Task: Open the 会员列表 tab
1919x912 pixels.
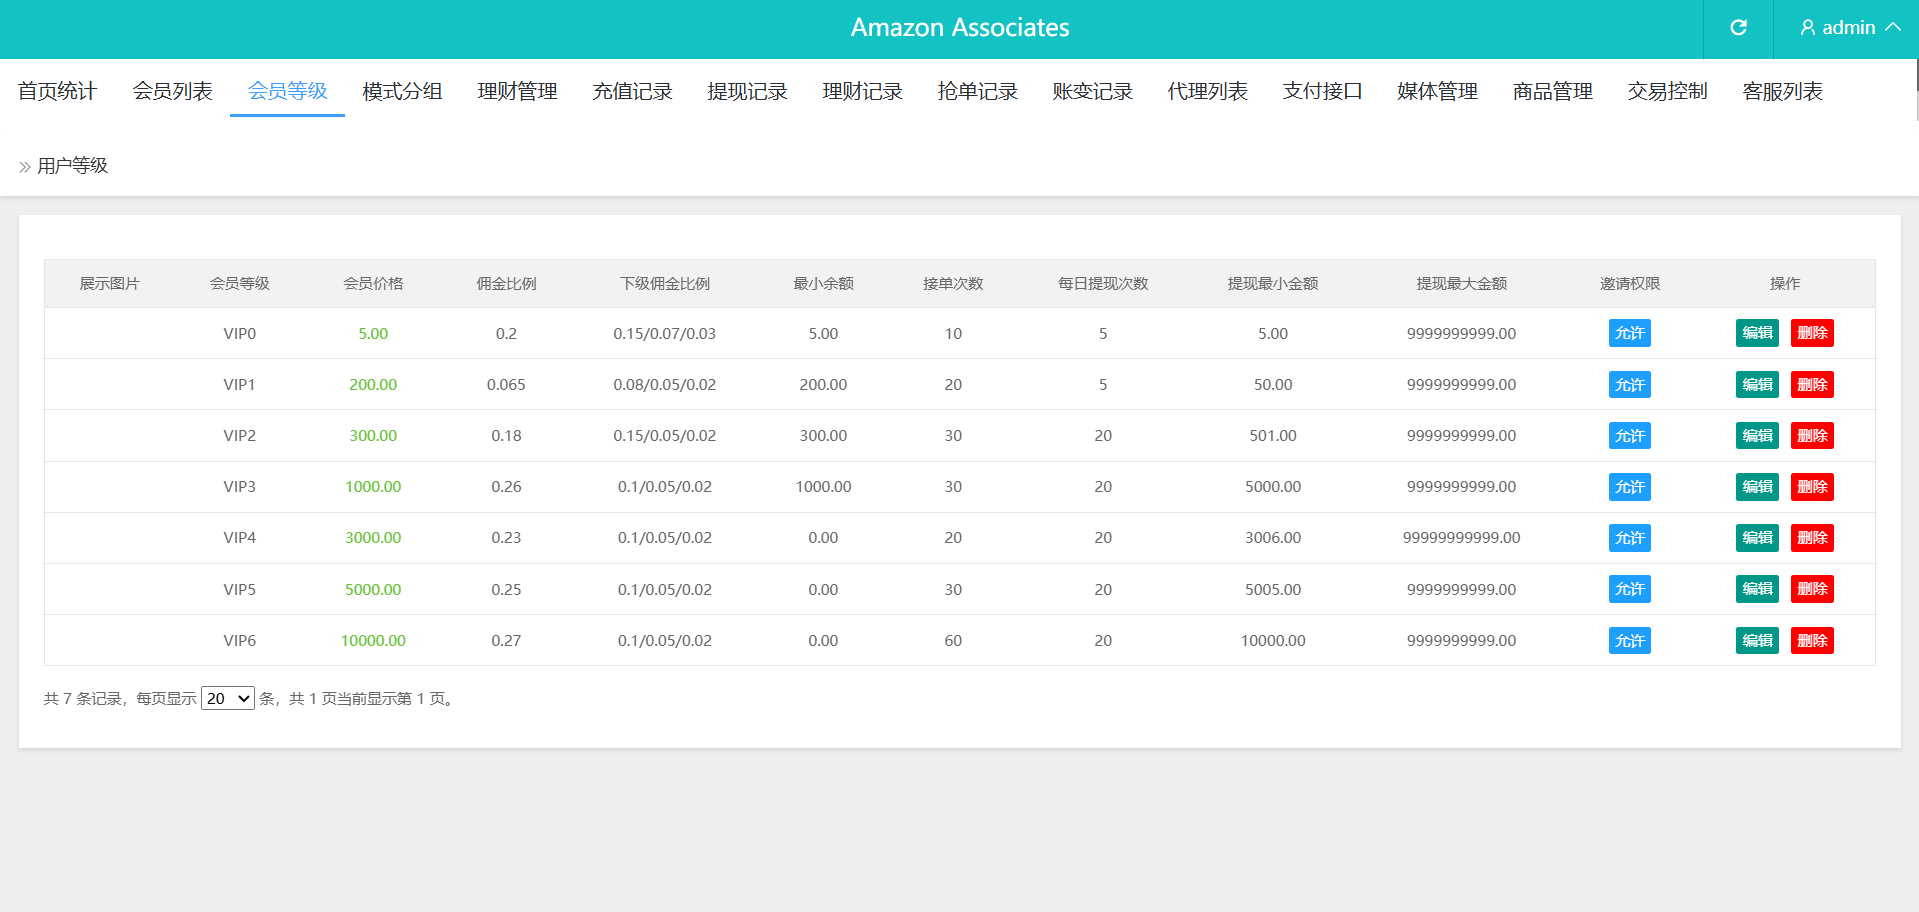Action: point(172,91)
